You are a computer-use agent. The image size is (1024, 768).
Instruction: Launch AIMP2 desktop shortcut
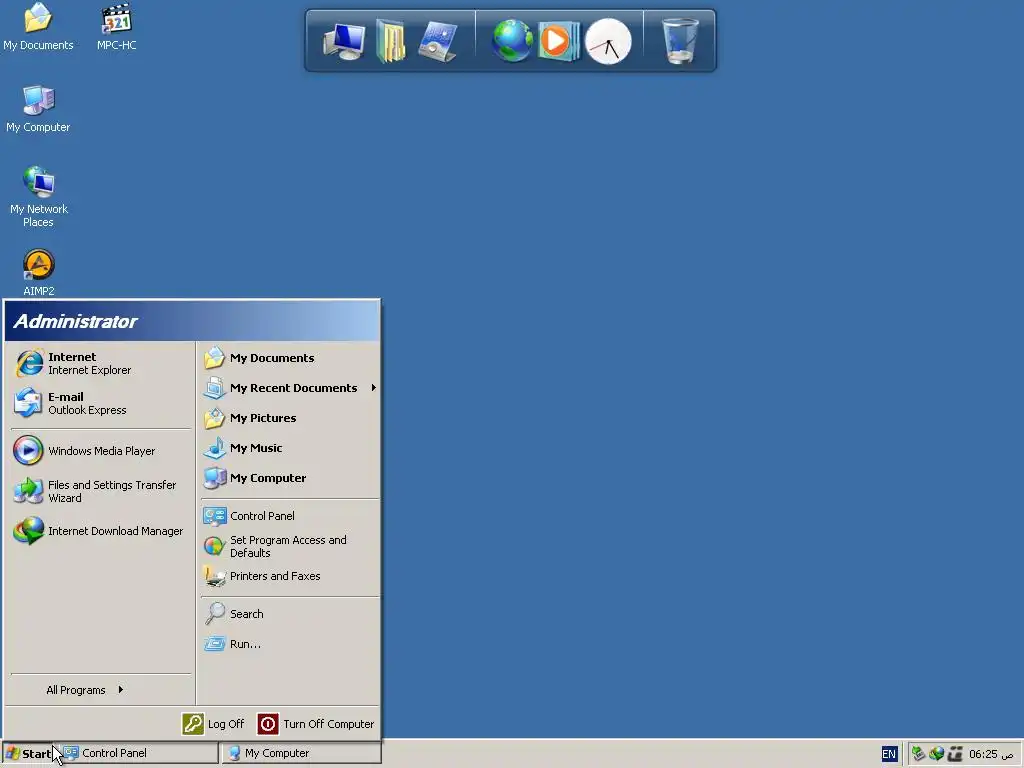[39, 272]
